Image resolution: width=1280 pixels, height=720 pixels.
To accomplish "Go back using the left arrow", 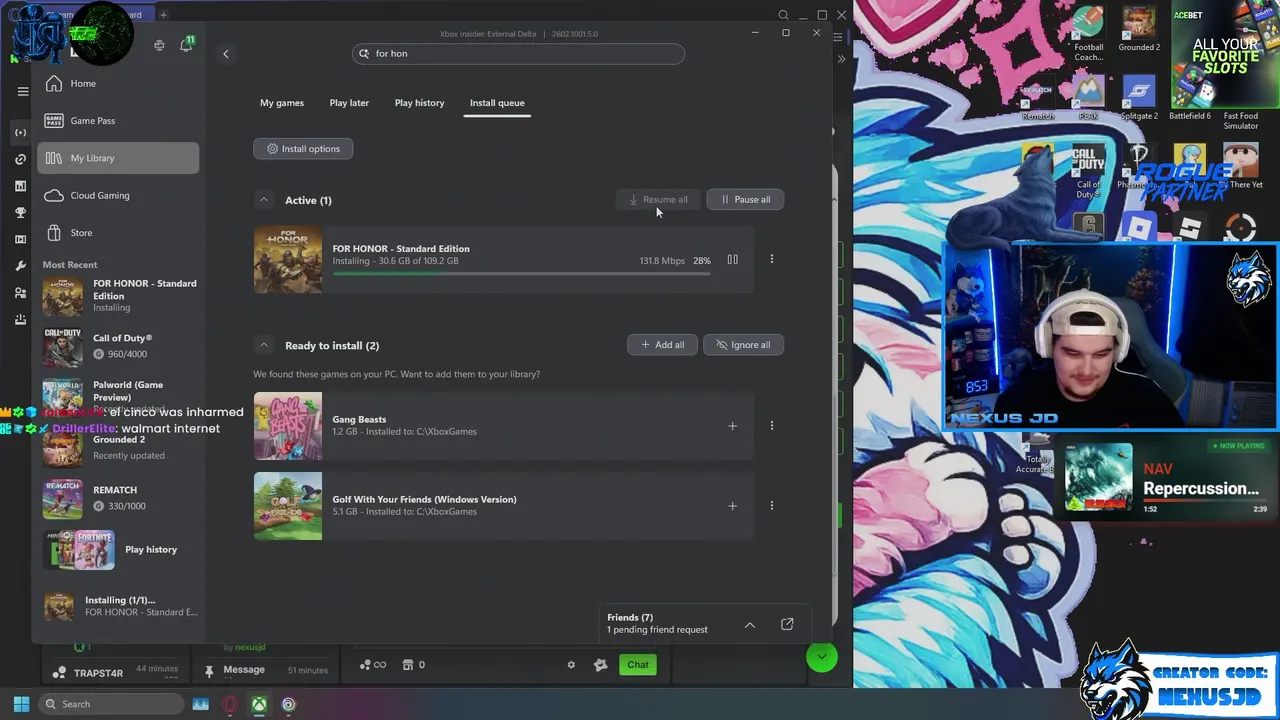I will pyautogui.click(x=226, y=54).
